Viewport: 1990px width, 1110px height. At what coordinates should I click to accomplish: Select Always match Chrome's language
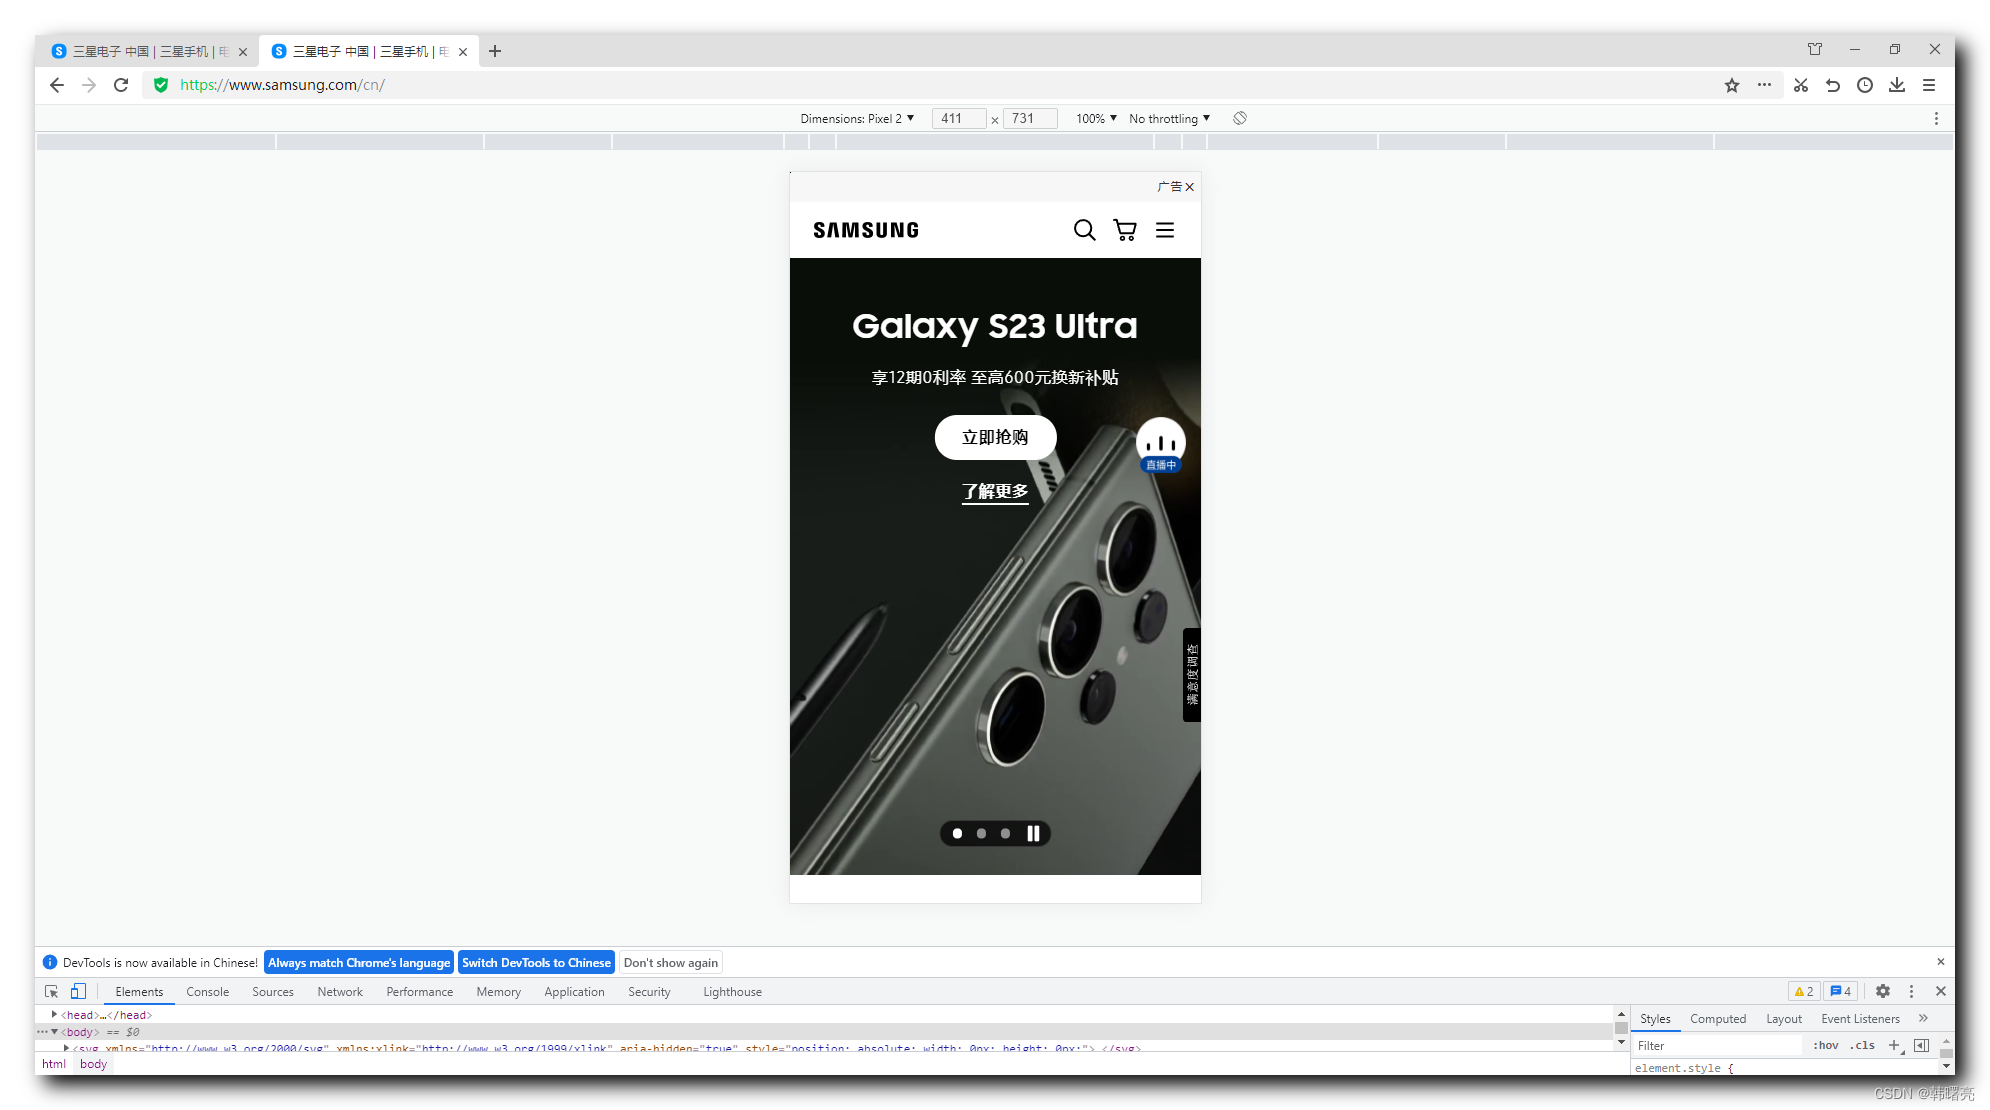pyautogui.click(x=358, y=962)
